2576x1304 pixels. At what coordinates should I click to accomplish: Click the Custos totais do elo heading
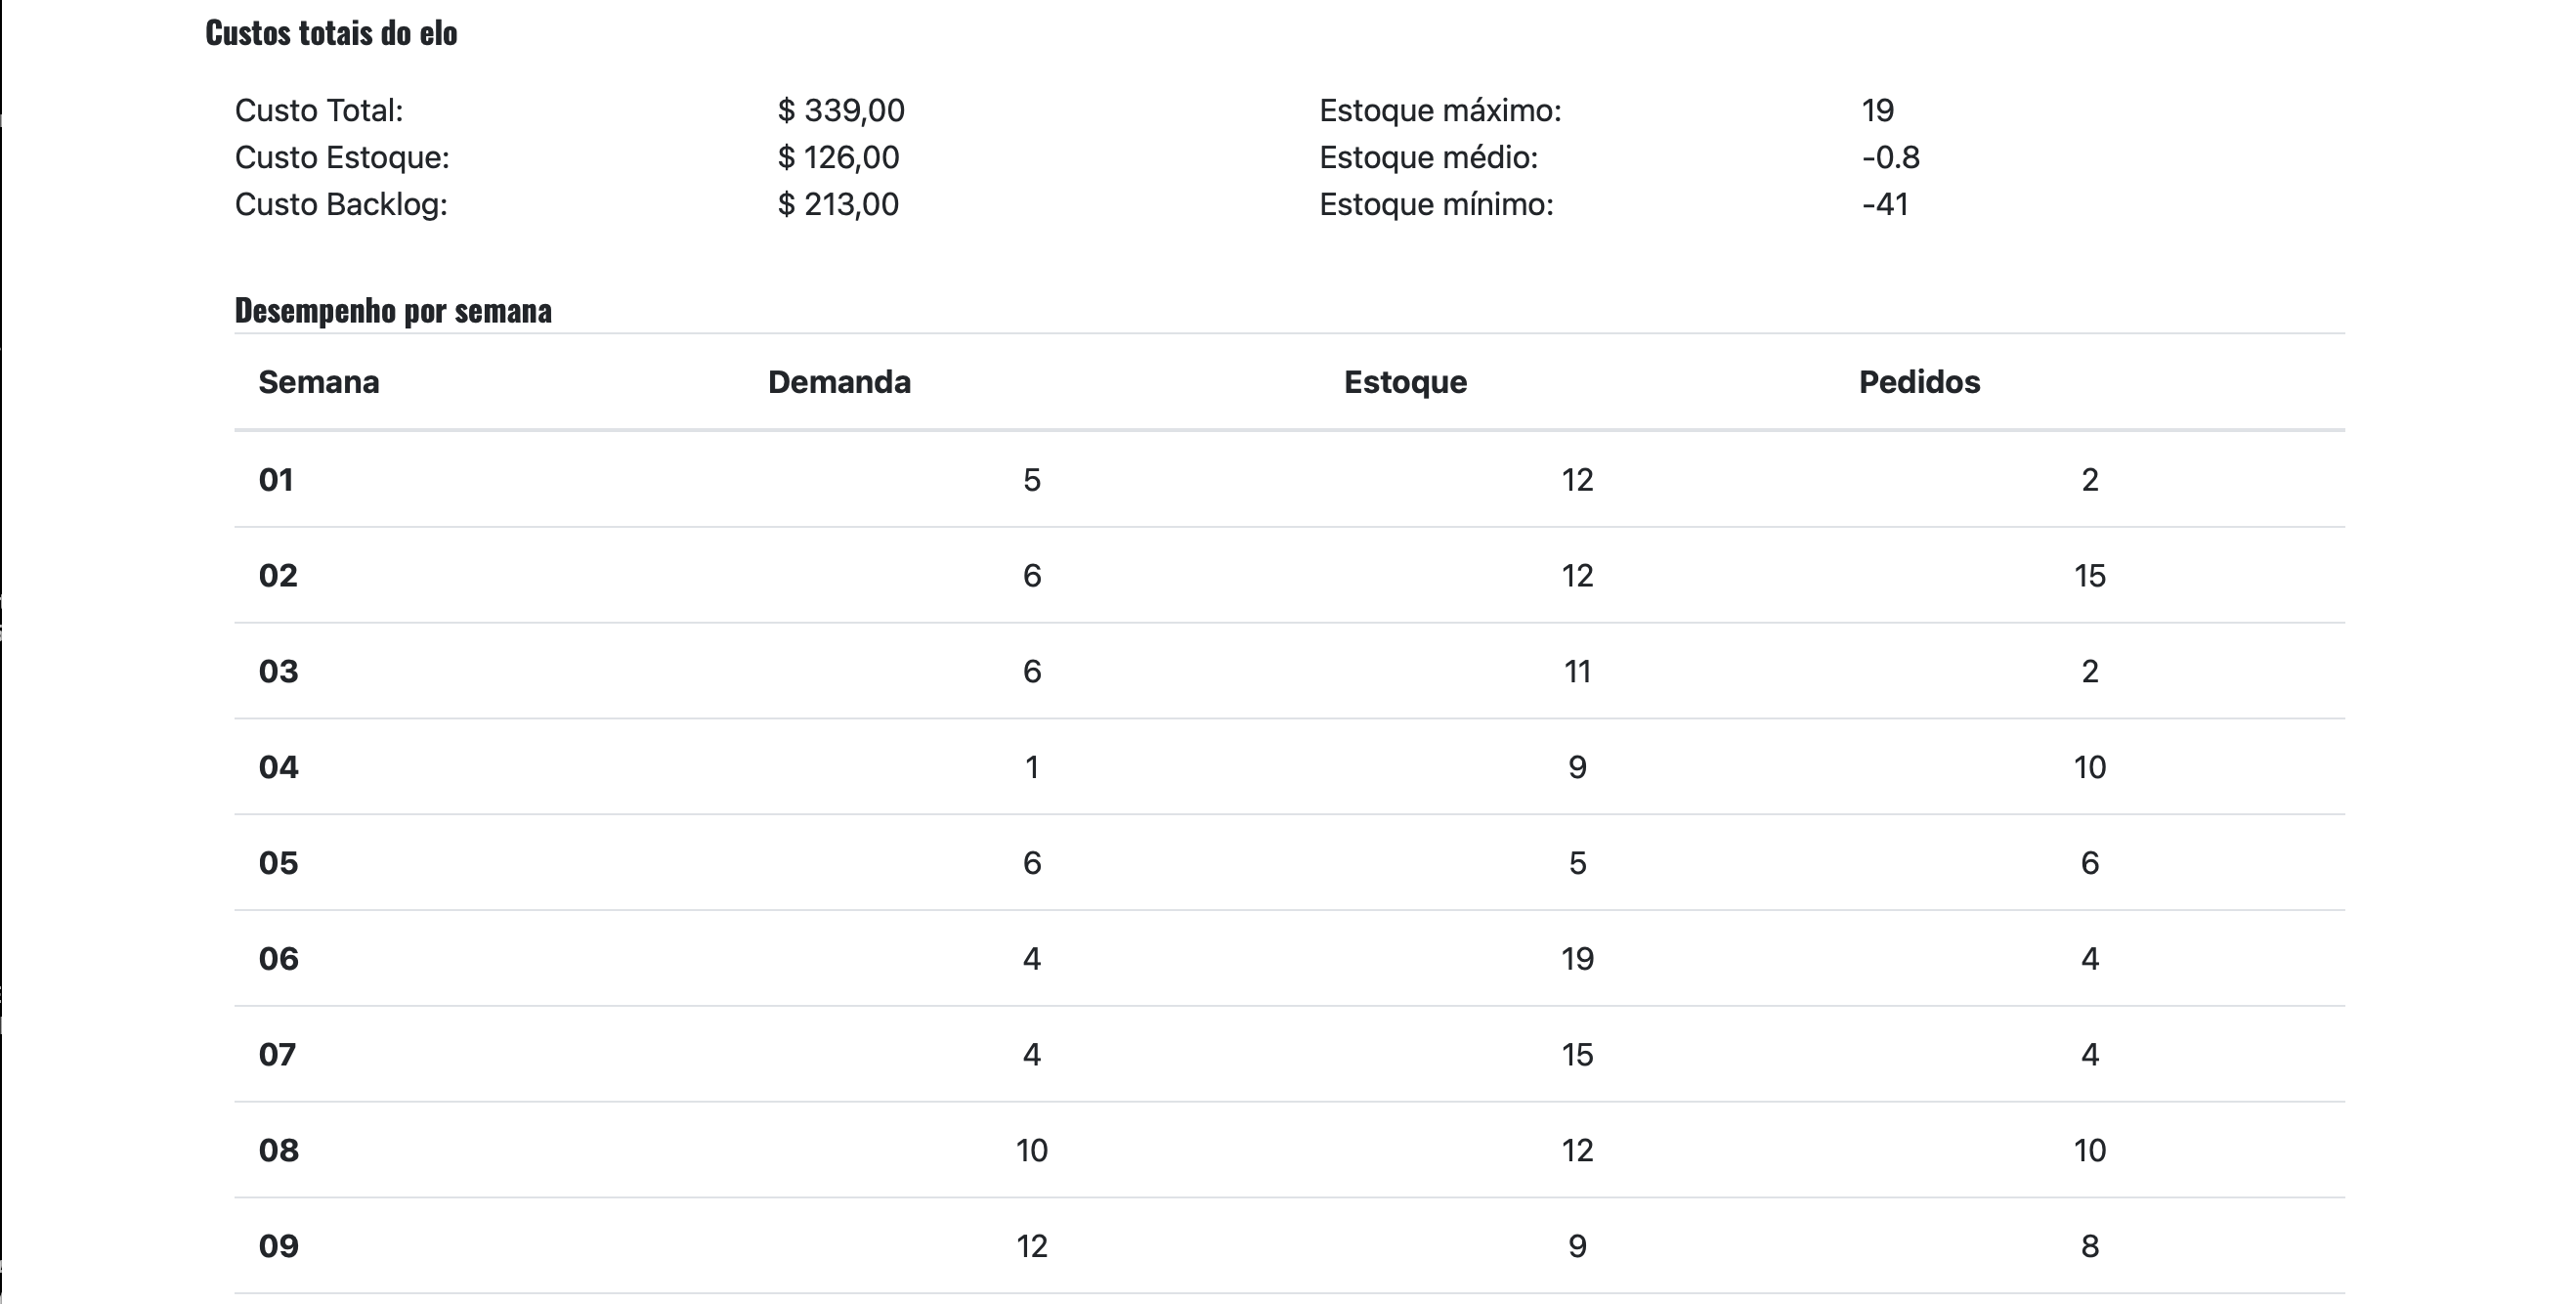pos(331,33)
